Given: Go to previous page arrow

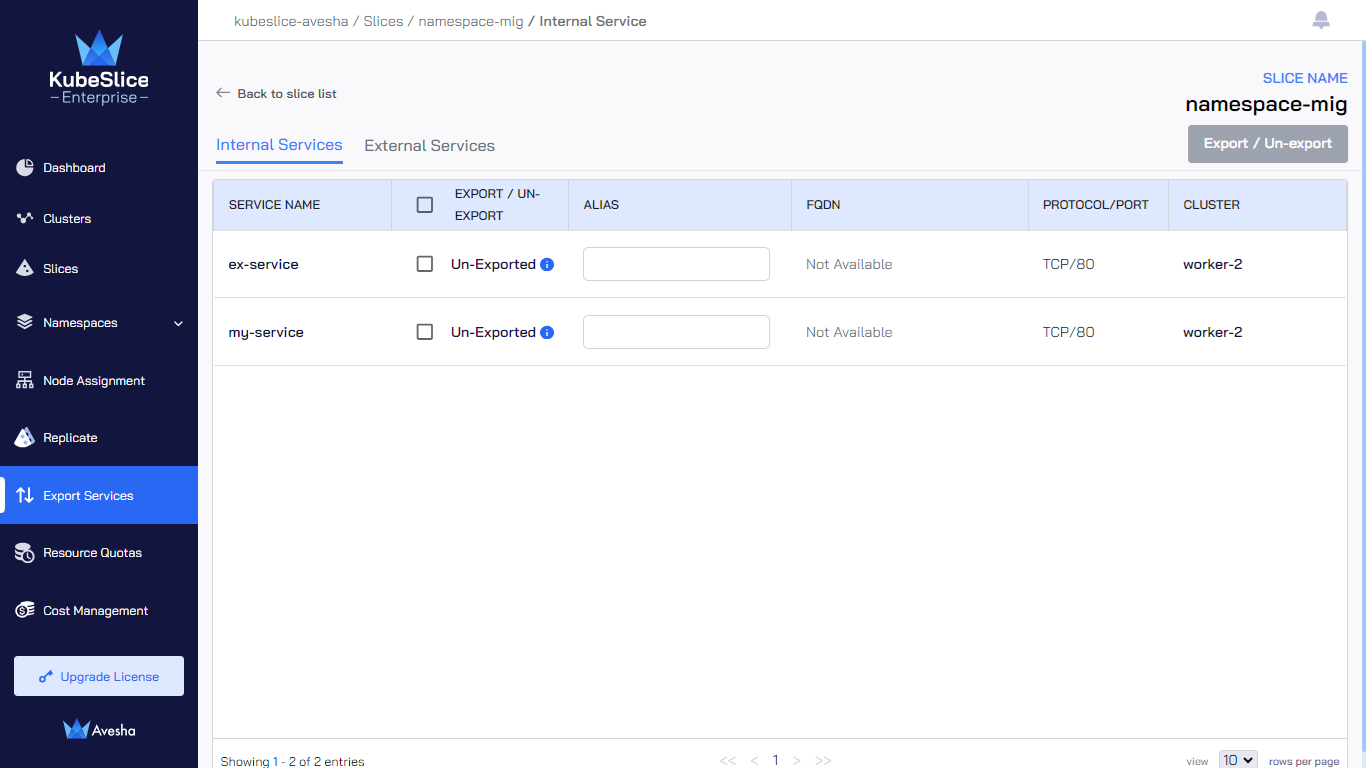Looking at the screenshot, I should [x=754, y=761].
